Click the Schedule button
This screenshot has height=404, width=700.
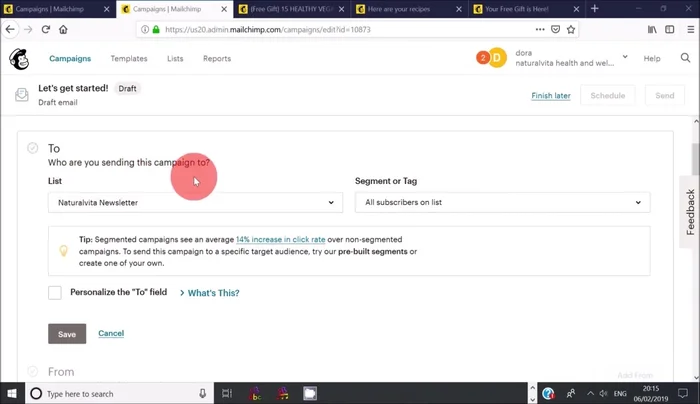click(x=608, y=96)
